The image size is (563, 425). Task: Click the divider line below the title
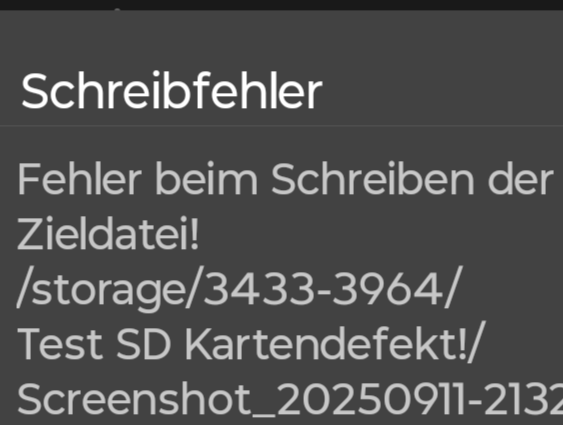(282, 126)
